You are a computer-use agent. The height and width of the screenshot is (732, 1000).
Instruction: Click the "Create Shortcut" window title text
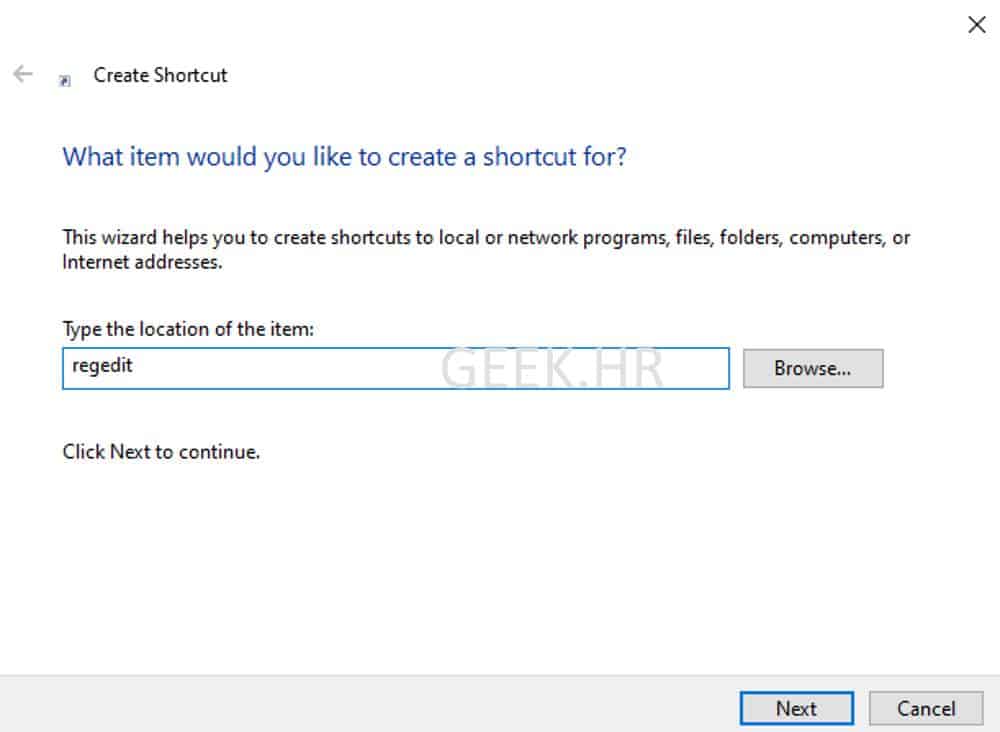pos(160,75)
